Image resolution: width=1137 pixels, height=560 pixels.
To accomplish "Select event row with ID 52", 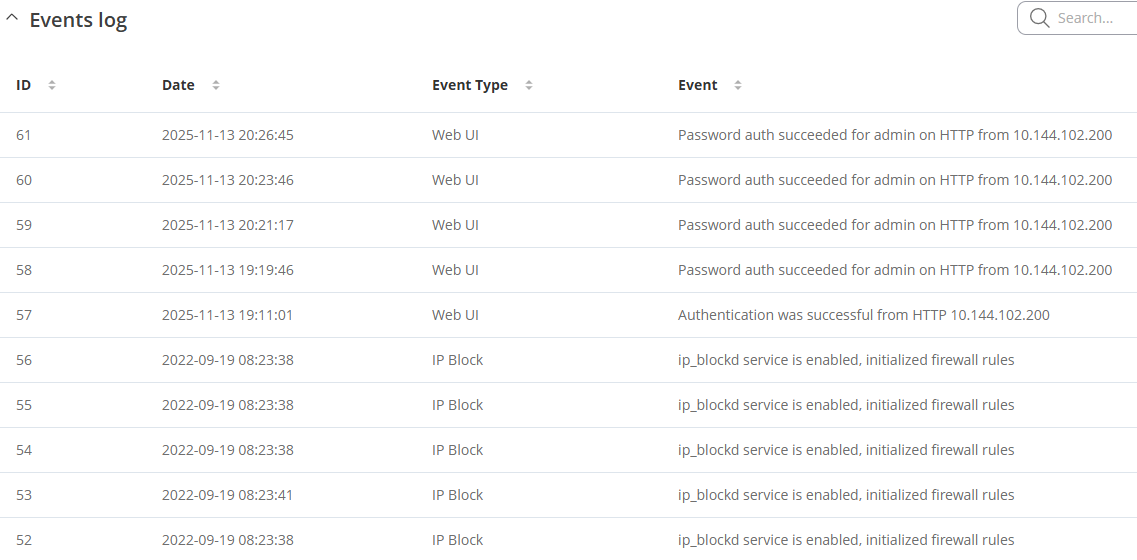I will point(24,540).
